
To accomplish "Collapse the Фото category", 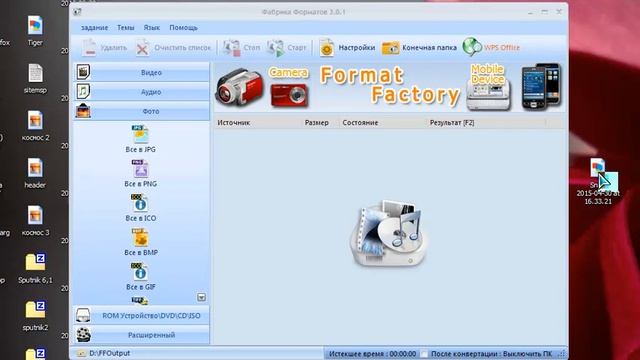I will [x=141, y=111].
